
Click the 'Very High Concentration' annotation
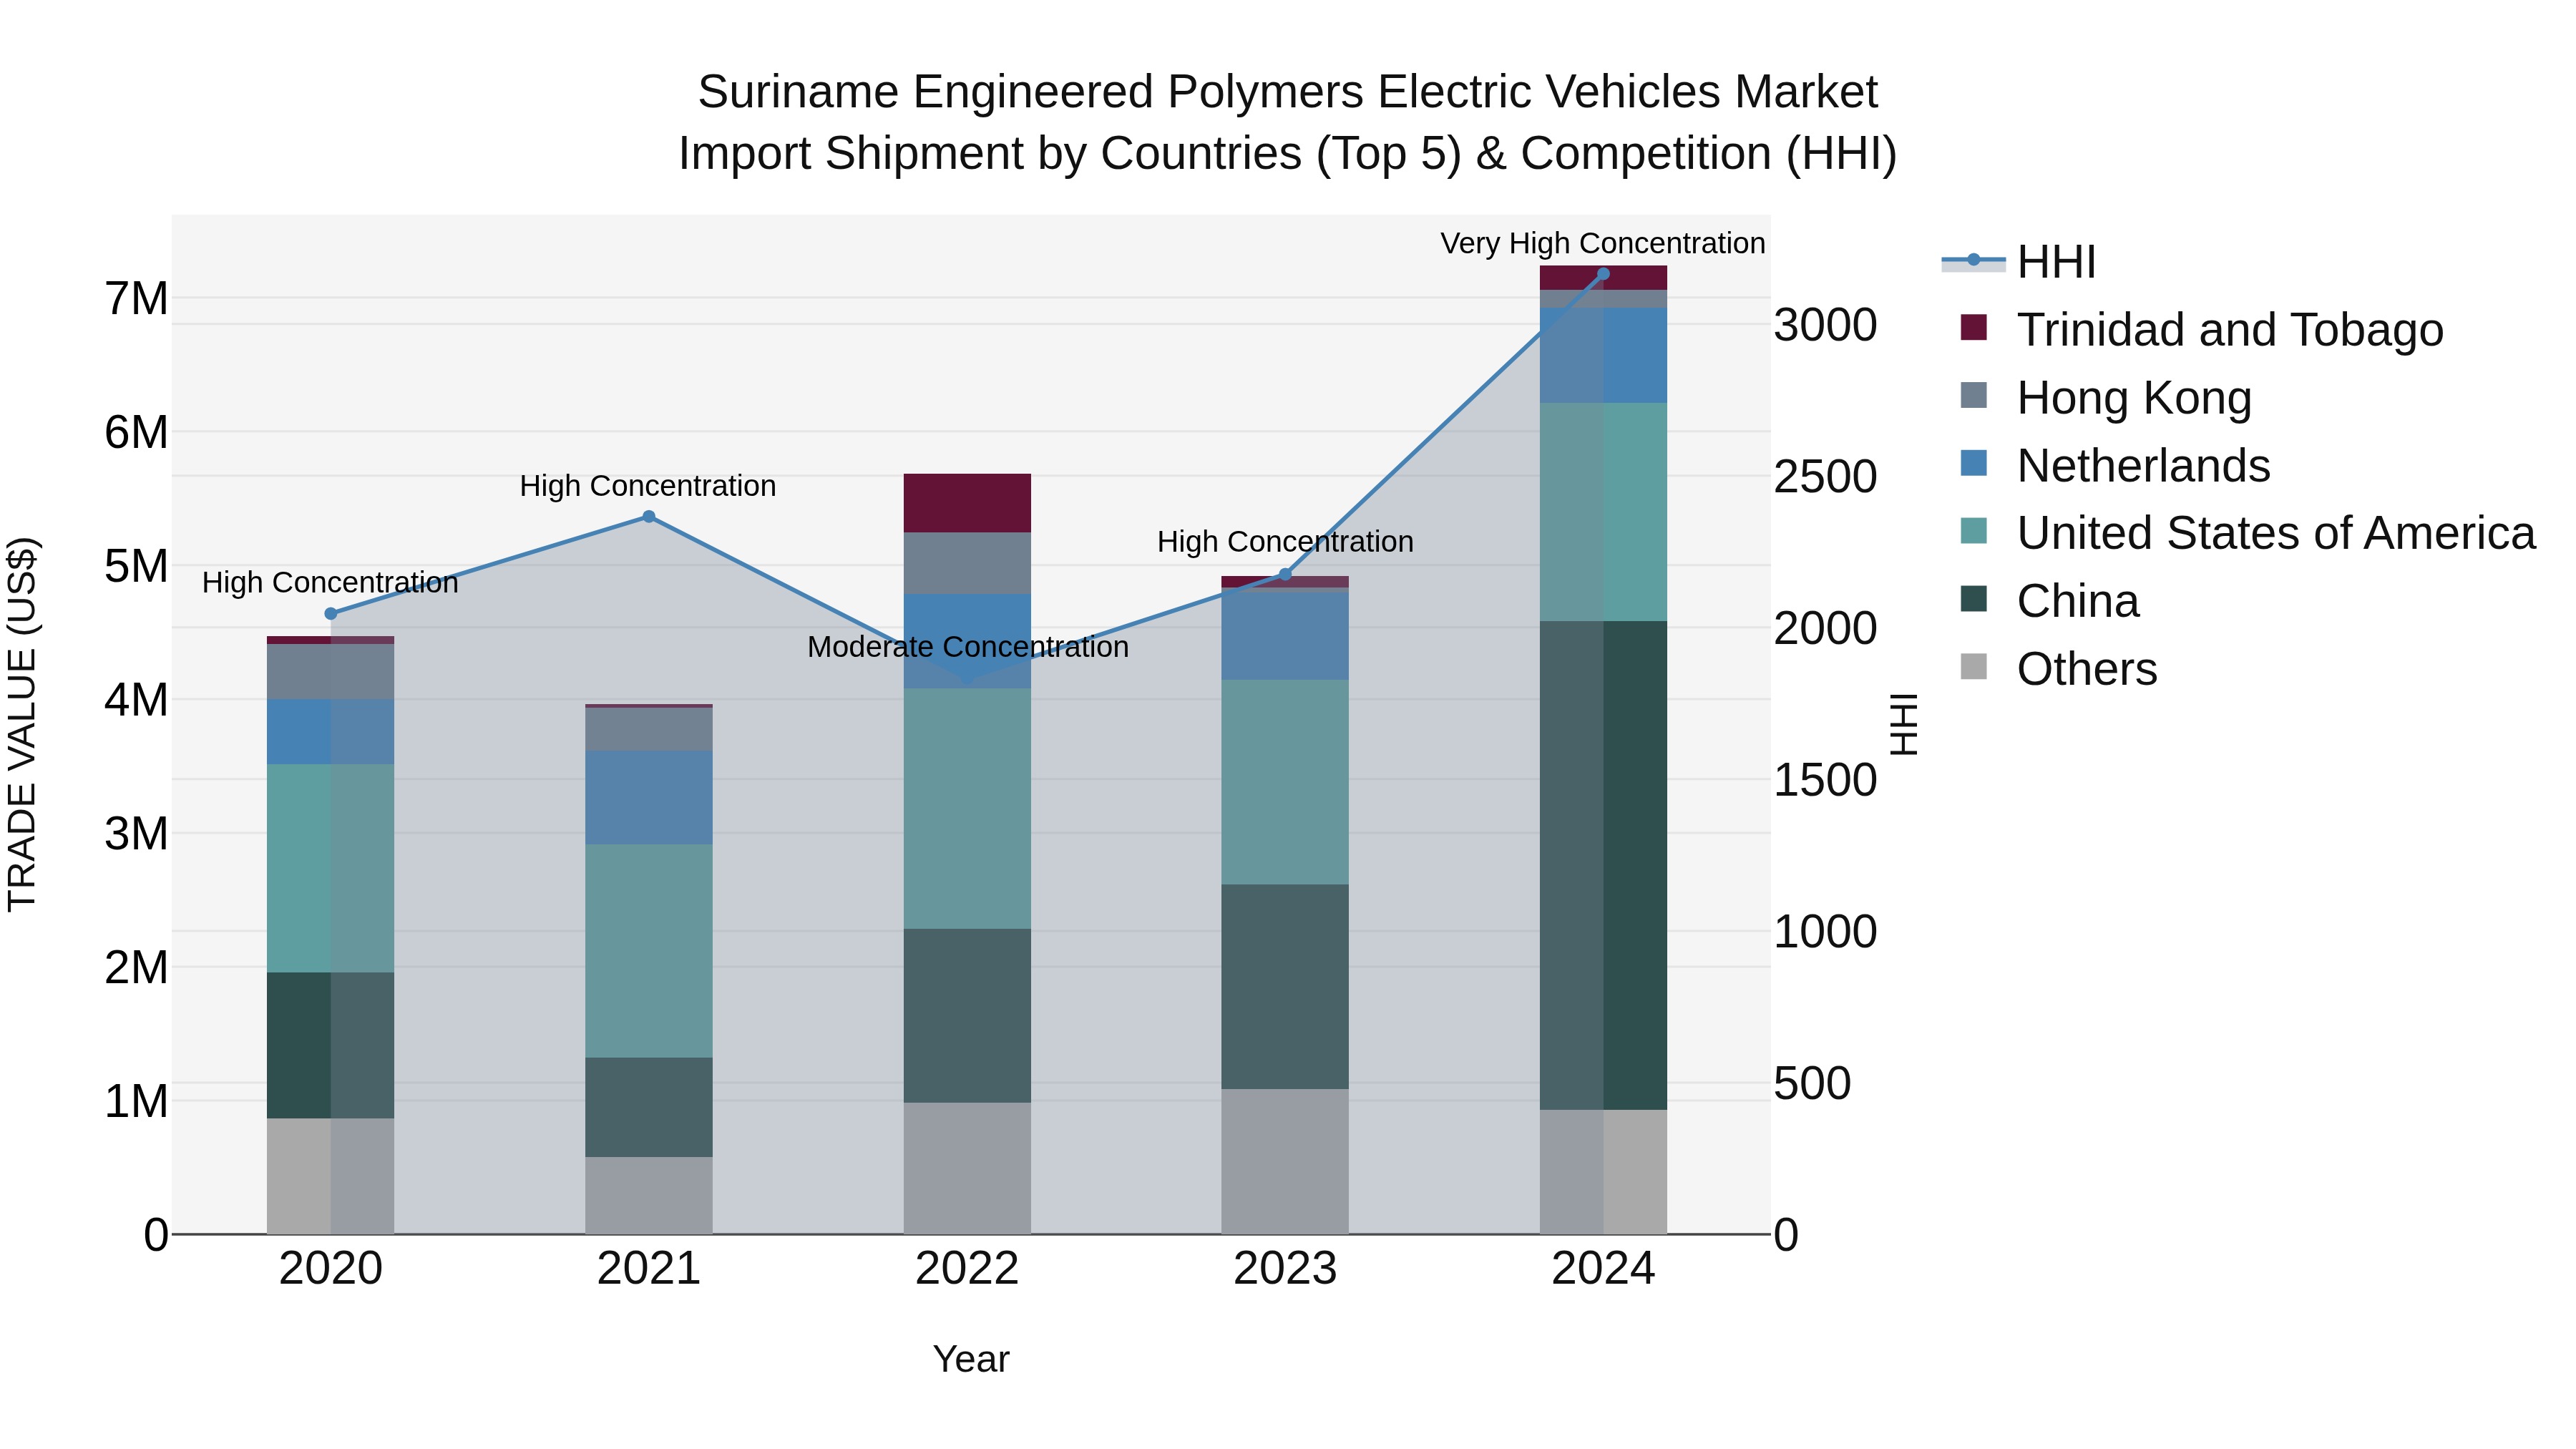point(1603,243)
